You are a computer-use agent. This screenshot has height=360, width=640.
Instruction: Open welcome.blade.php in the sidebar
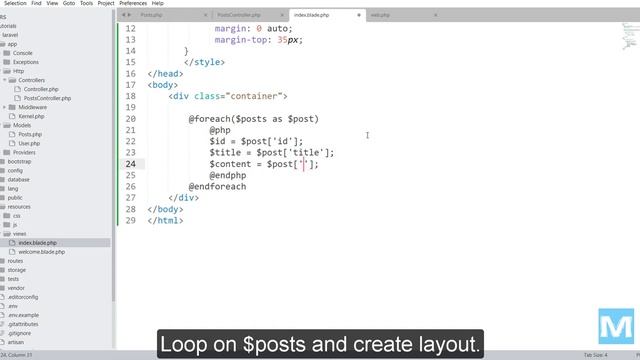point(41,252)
